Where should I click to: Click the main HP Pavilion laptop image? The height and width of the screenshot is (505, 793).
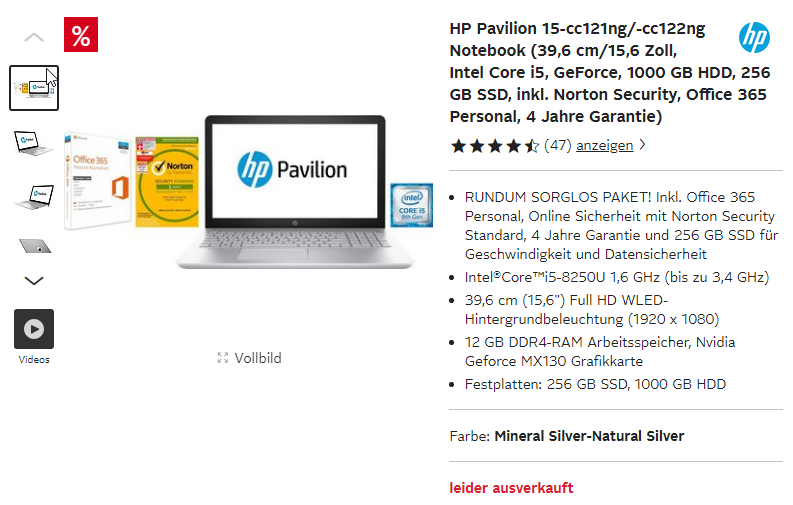295,192
